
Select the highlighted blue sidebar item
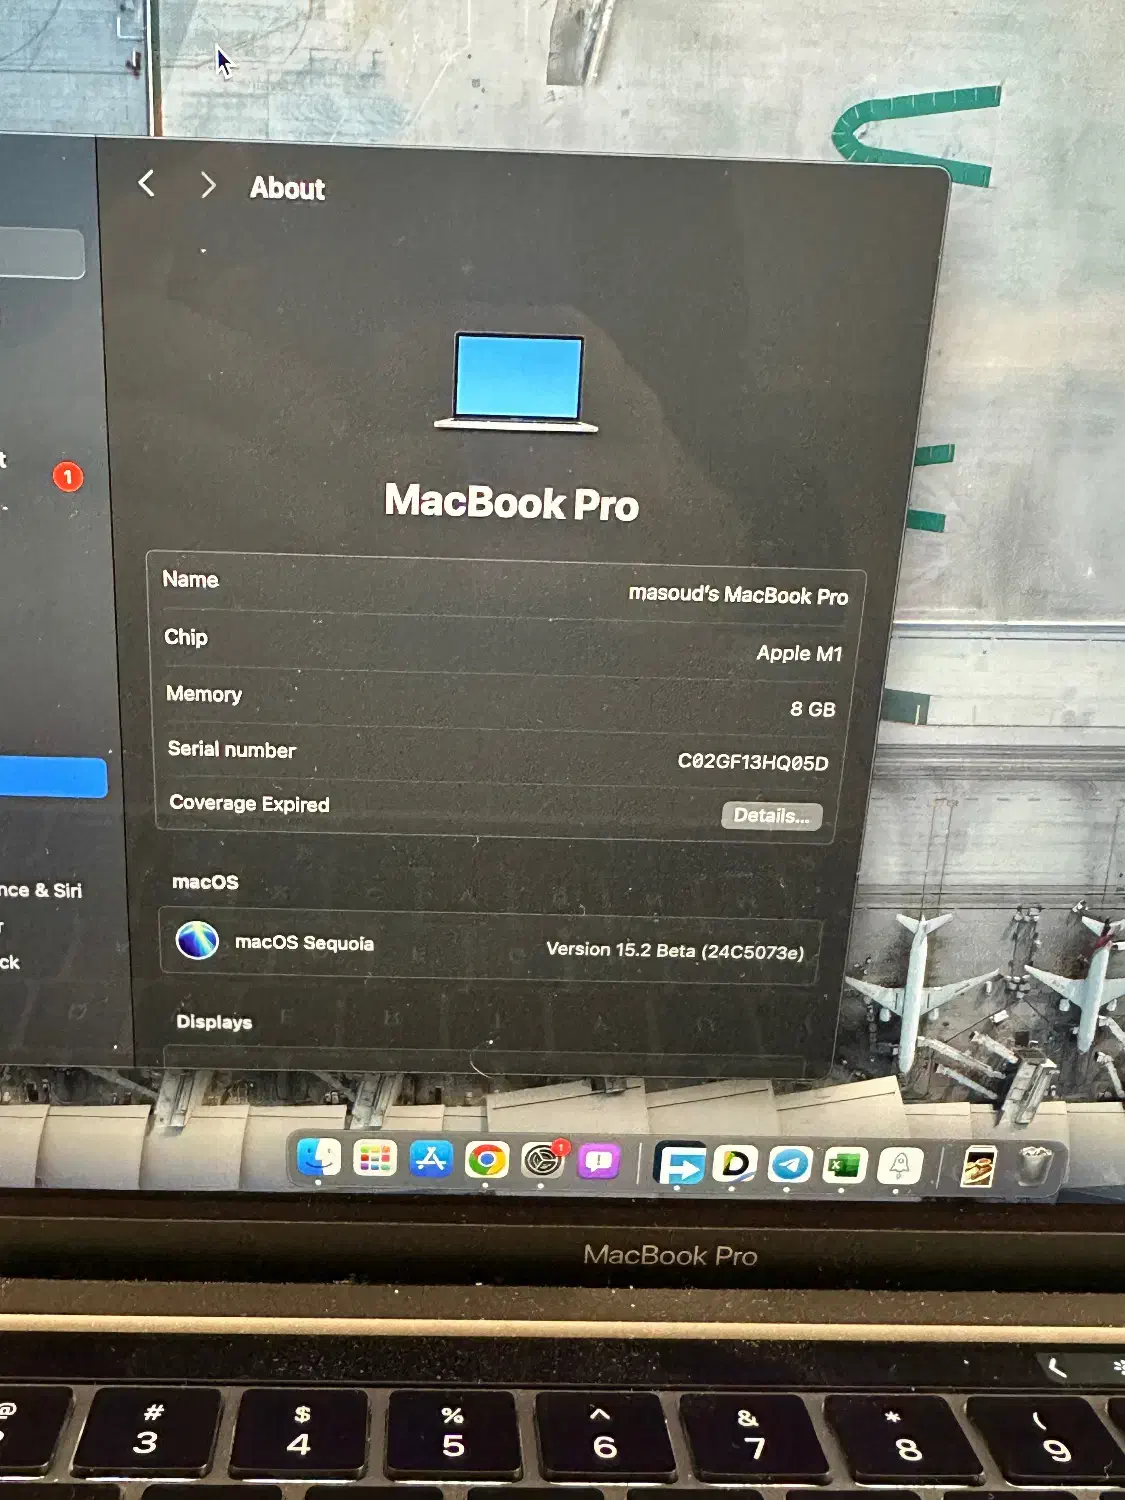coord(53,777)
